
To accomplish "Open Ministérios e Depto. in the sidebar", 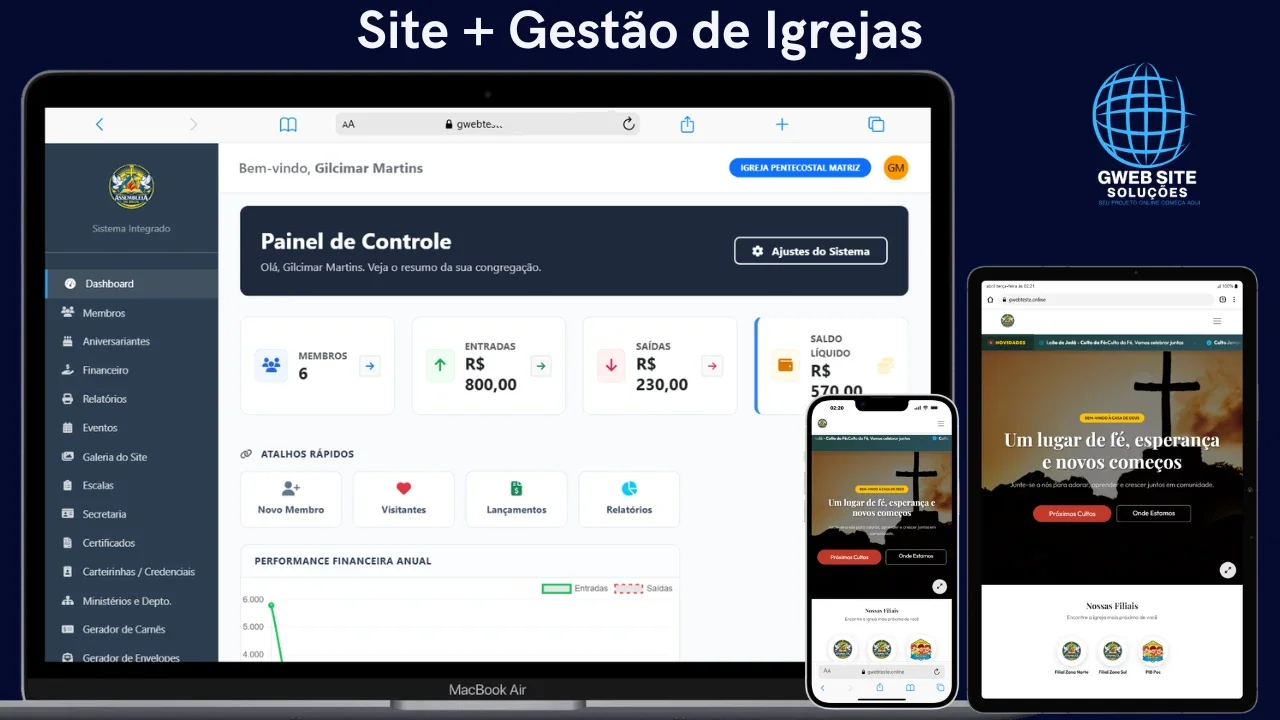I will coord(132,601).
